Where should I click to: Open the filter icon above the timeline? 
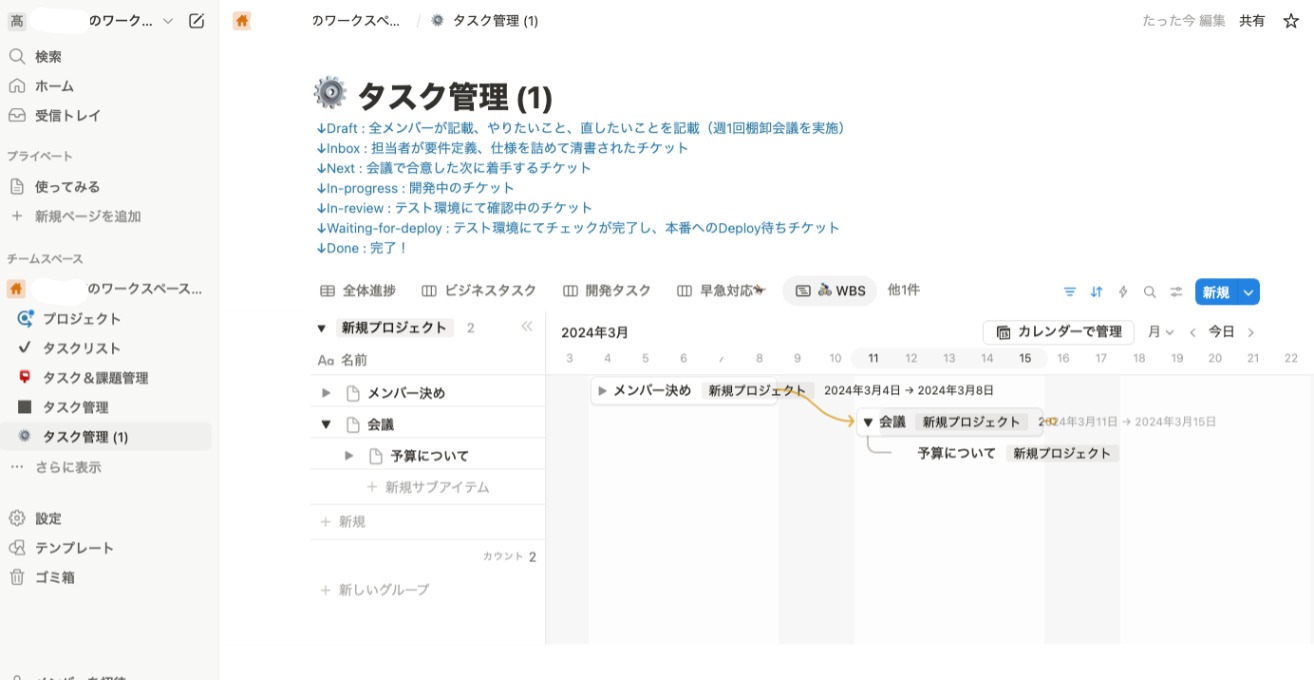(x=1070, y=291)
